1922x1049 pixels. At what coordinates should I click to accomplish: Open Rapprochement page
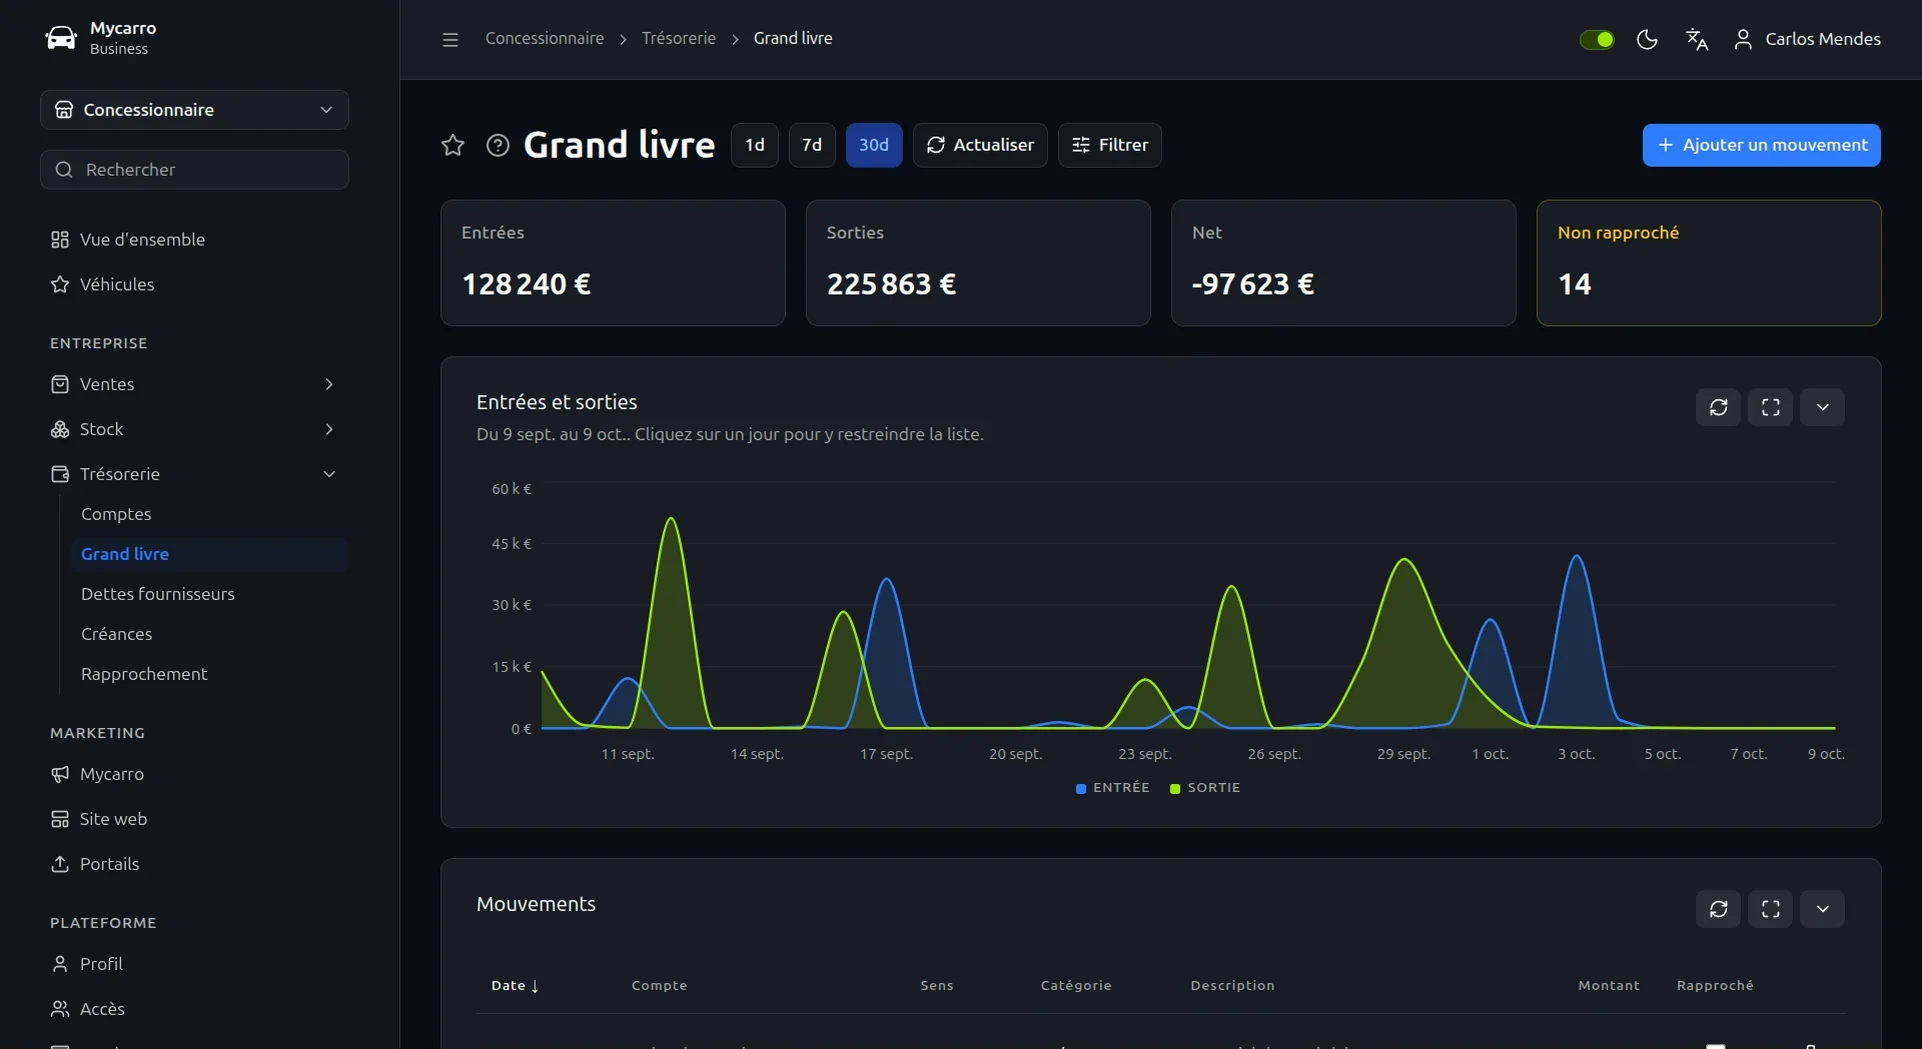(209, 674)
